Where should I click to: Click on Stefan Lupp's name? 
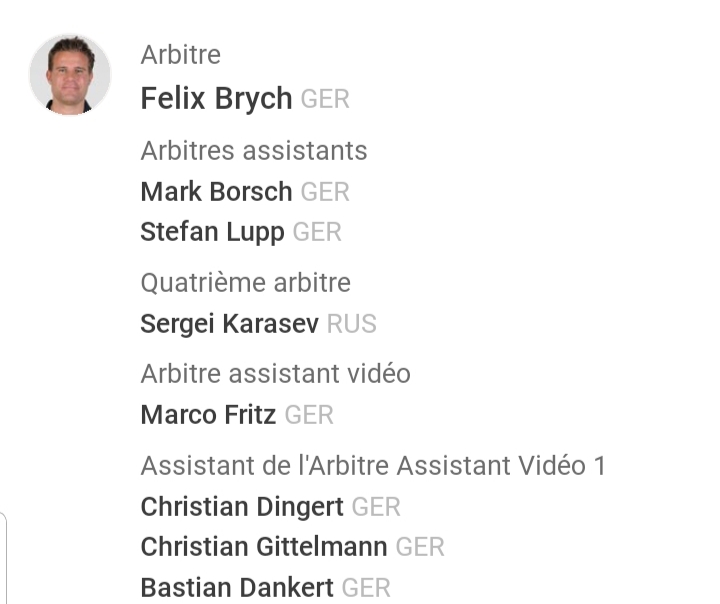click(x=212, y=233)
